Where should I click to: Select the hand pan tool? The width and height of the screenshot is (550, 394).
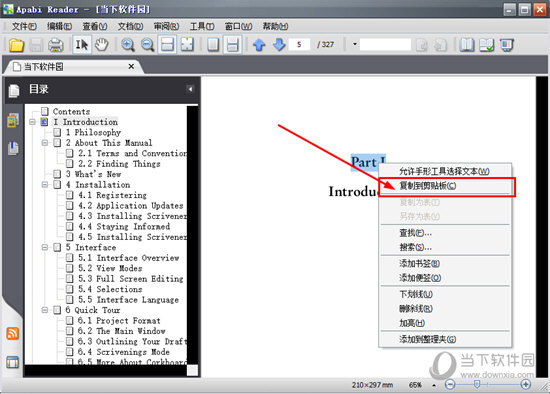102,45
